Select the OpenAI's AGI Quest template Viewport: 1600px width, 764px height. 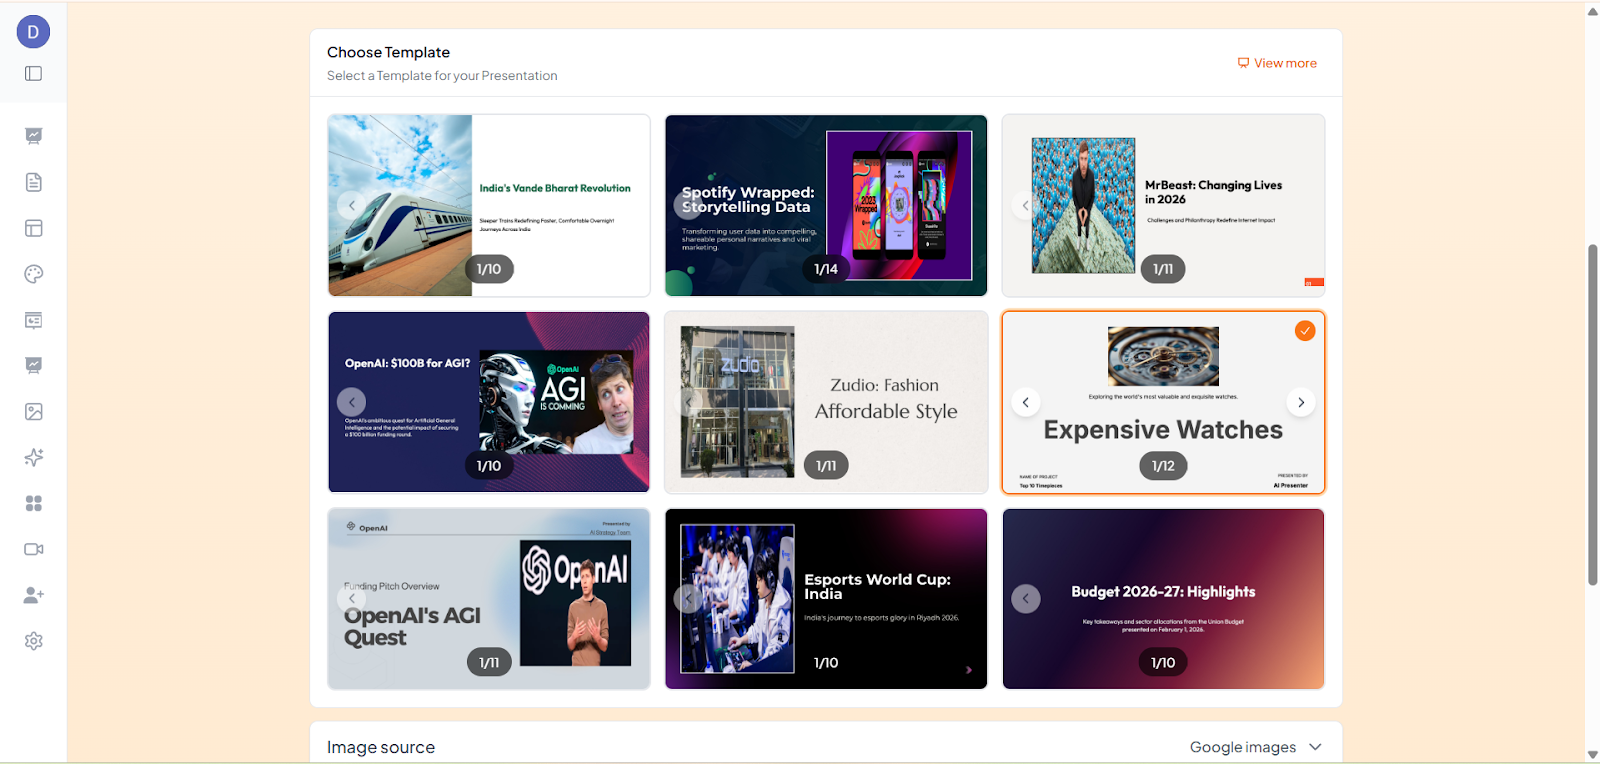pos(489,599)
